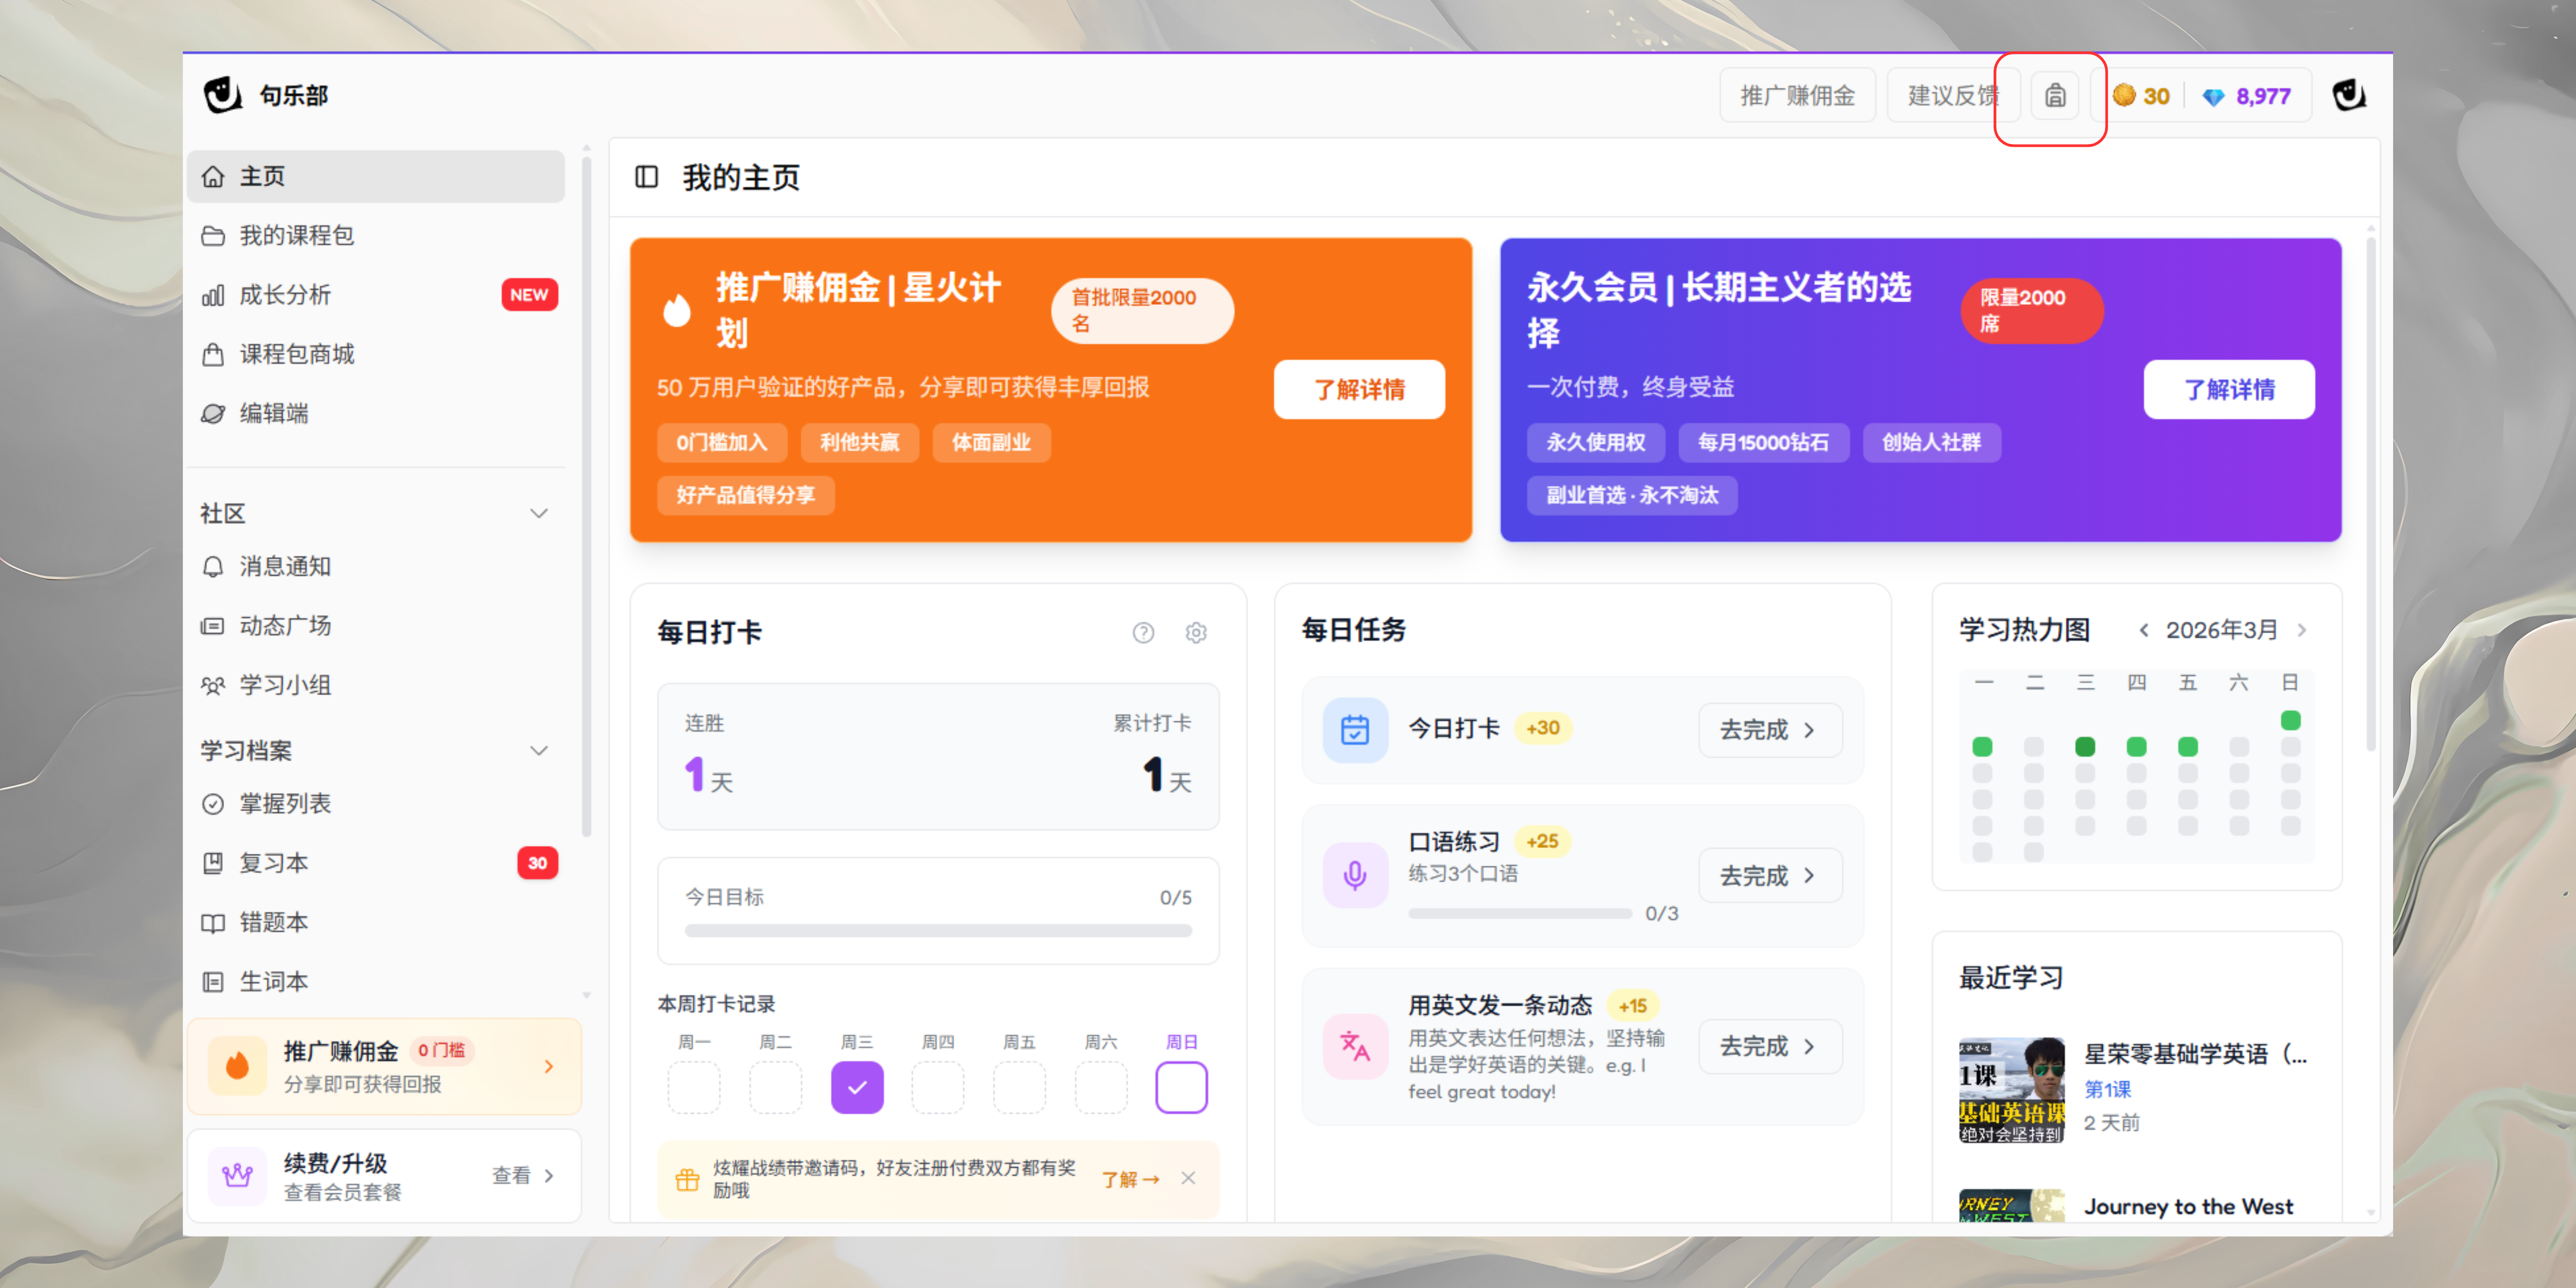Collapse the 社区 section chevron
The height and width of the screenshot is (1288, 2576).
coord(539,513)
